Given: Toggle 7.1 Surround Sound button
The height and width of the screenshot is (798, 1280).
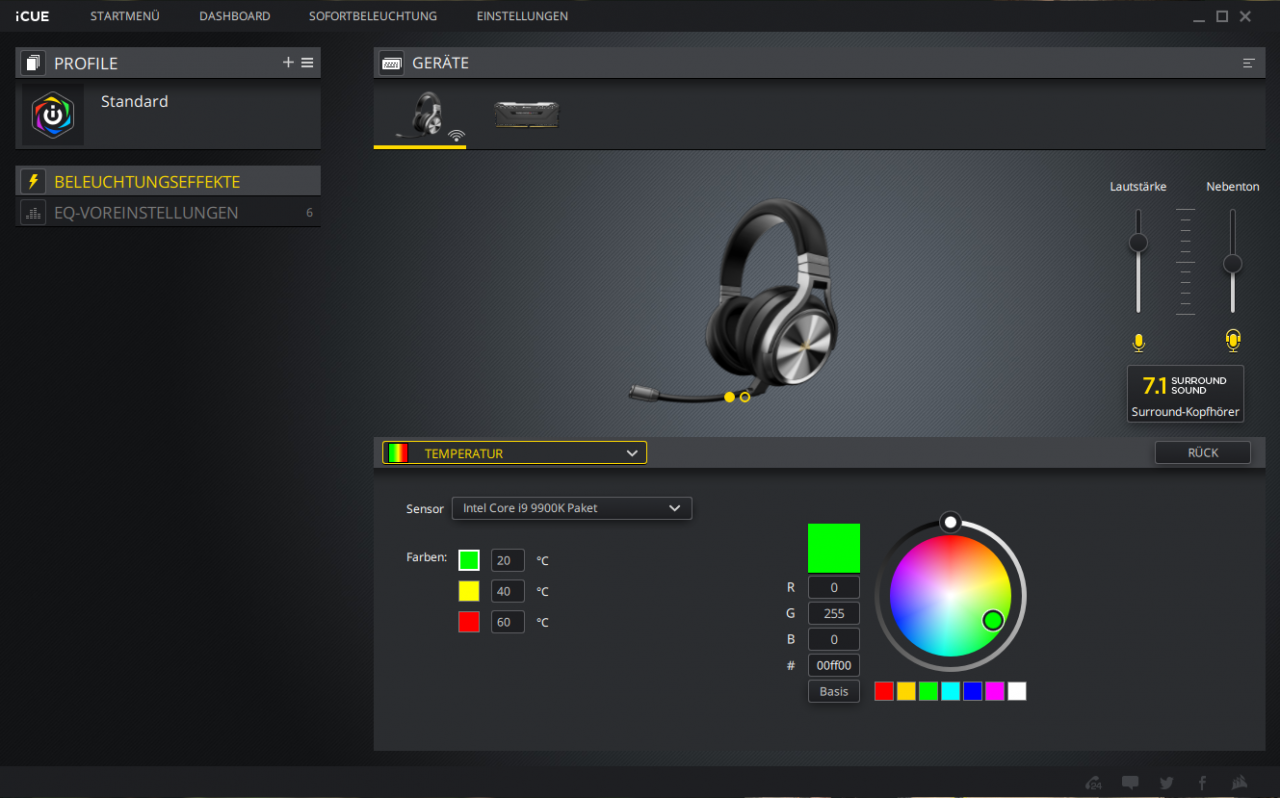Looking at the screenshot, I should (x=1185, y=393).
